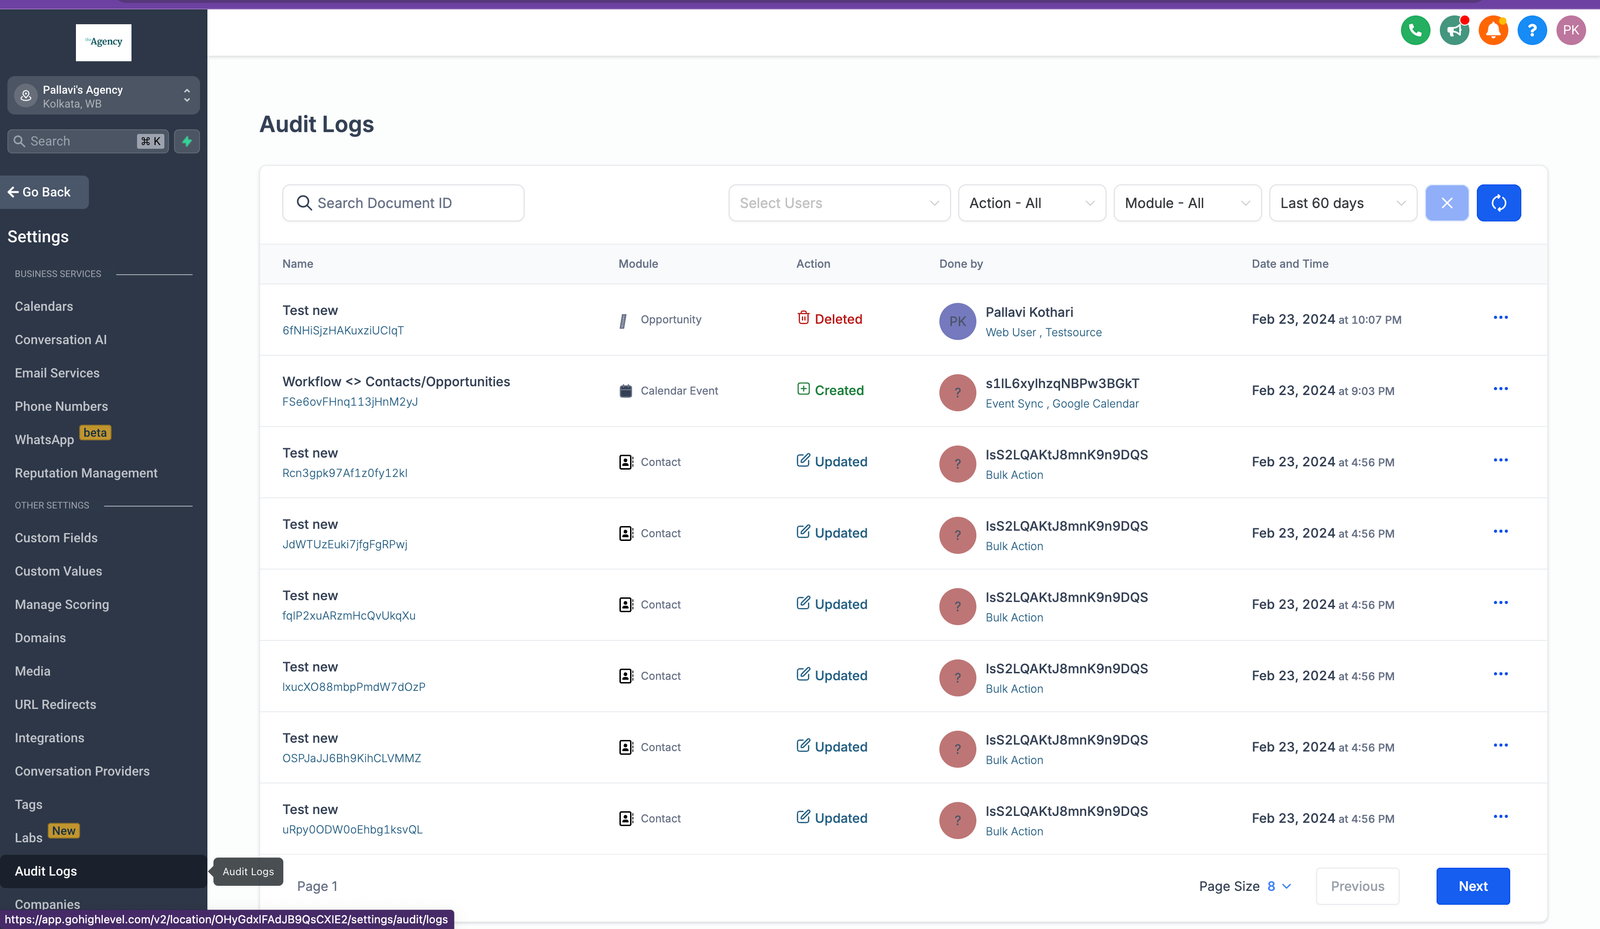1600x929 pixels.
Task: Open three-dot menu for Calendar Event row
Action: 1500,389
